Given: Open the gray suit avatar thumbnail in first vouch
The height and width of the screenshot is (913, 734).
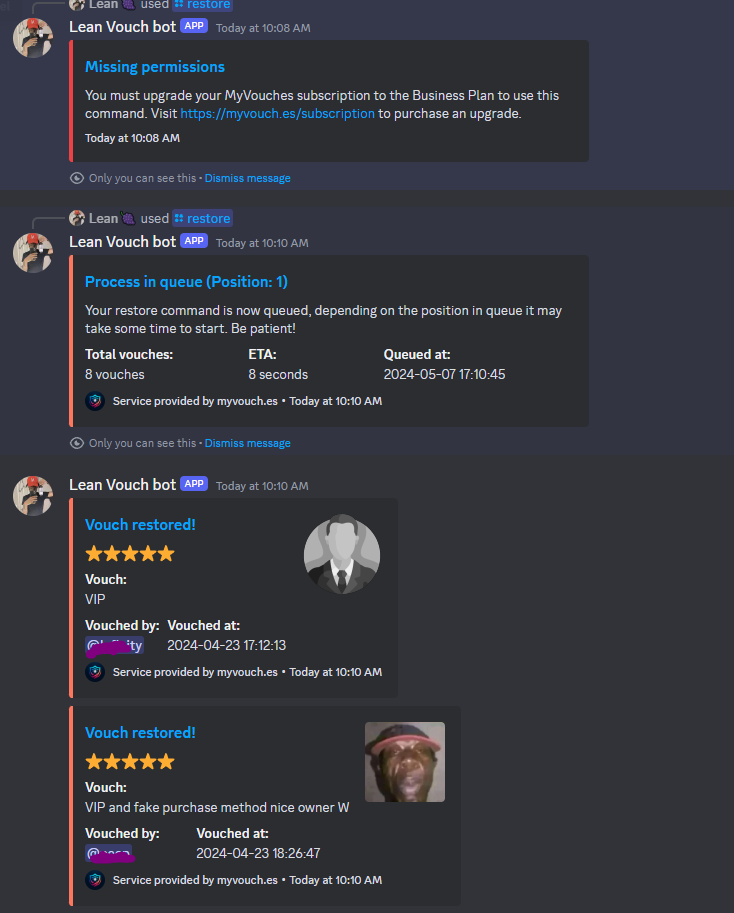Looking at the screenshot, I should click(342, 554).
